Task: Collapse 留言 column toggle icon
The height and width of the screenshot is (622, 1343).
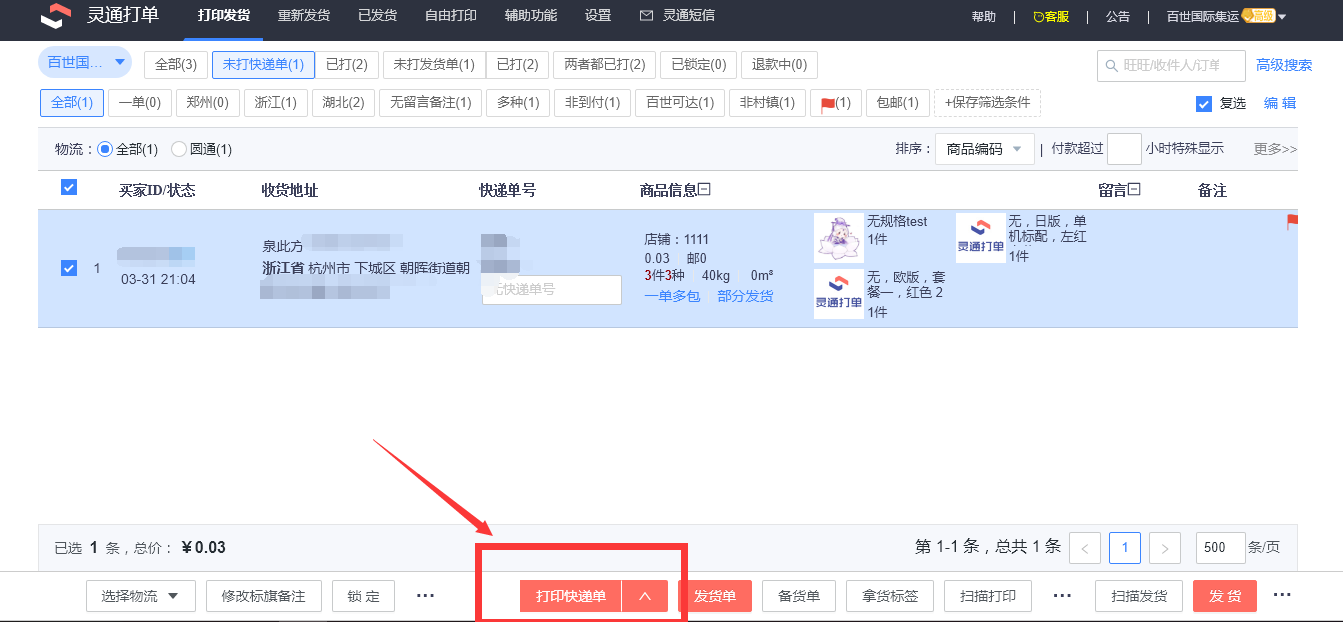Action: [x=1134, y=189]
